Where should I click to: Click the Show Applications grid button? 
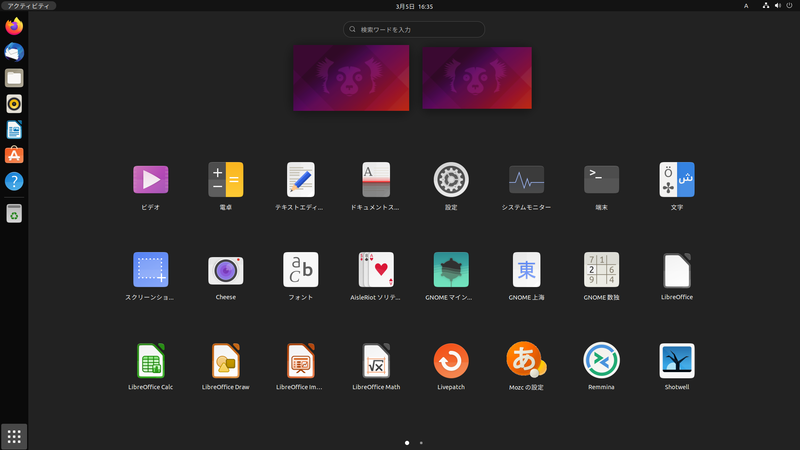(x=14, y=436)
